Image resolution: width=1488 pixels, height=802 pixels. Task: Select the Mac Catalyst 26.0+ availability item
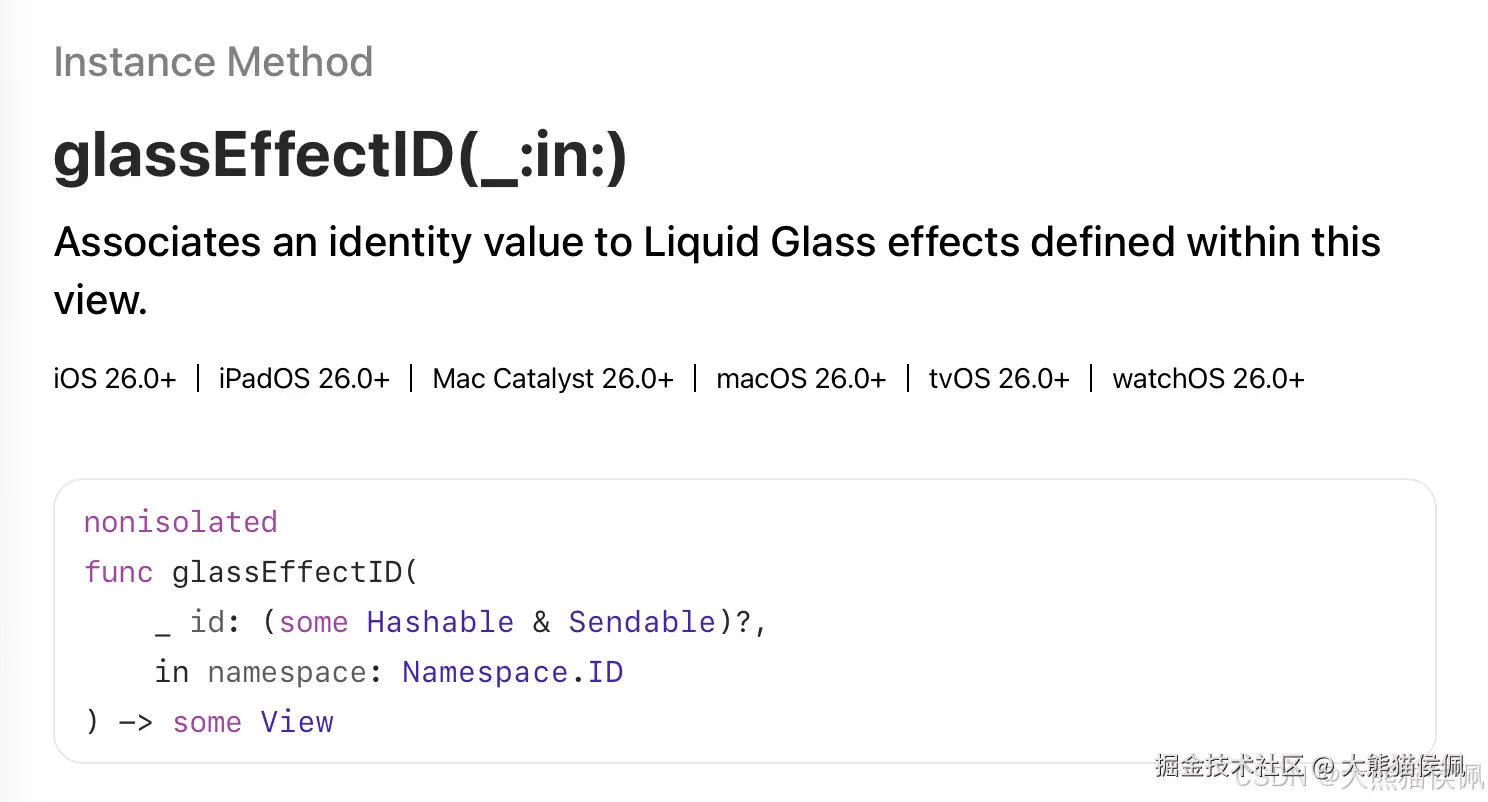click(x=553, y=379)
